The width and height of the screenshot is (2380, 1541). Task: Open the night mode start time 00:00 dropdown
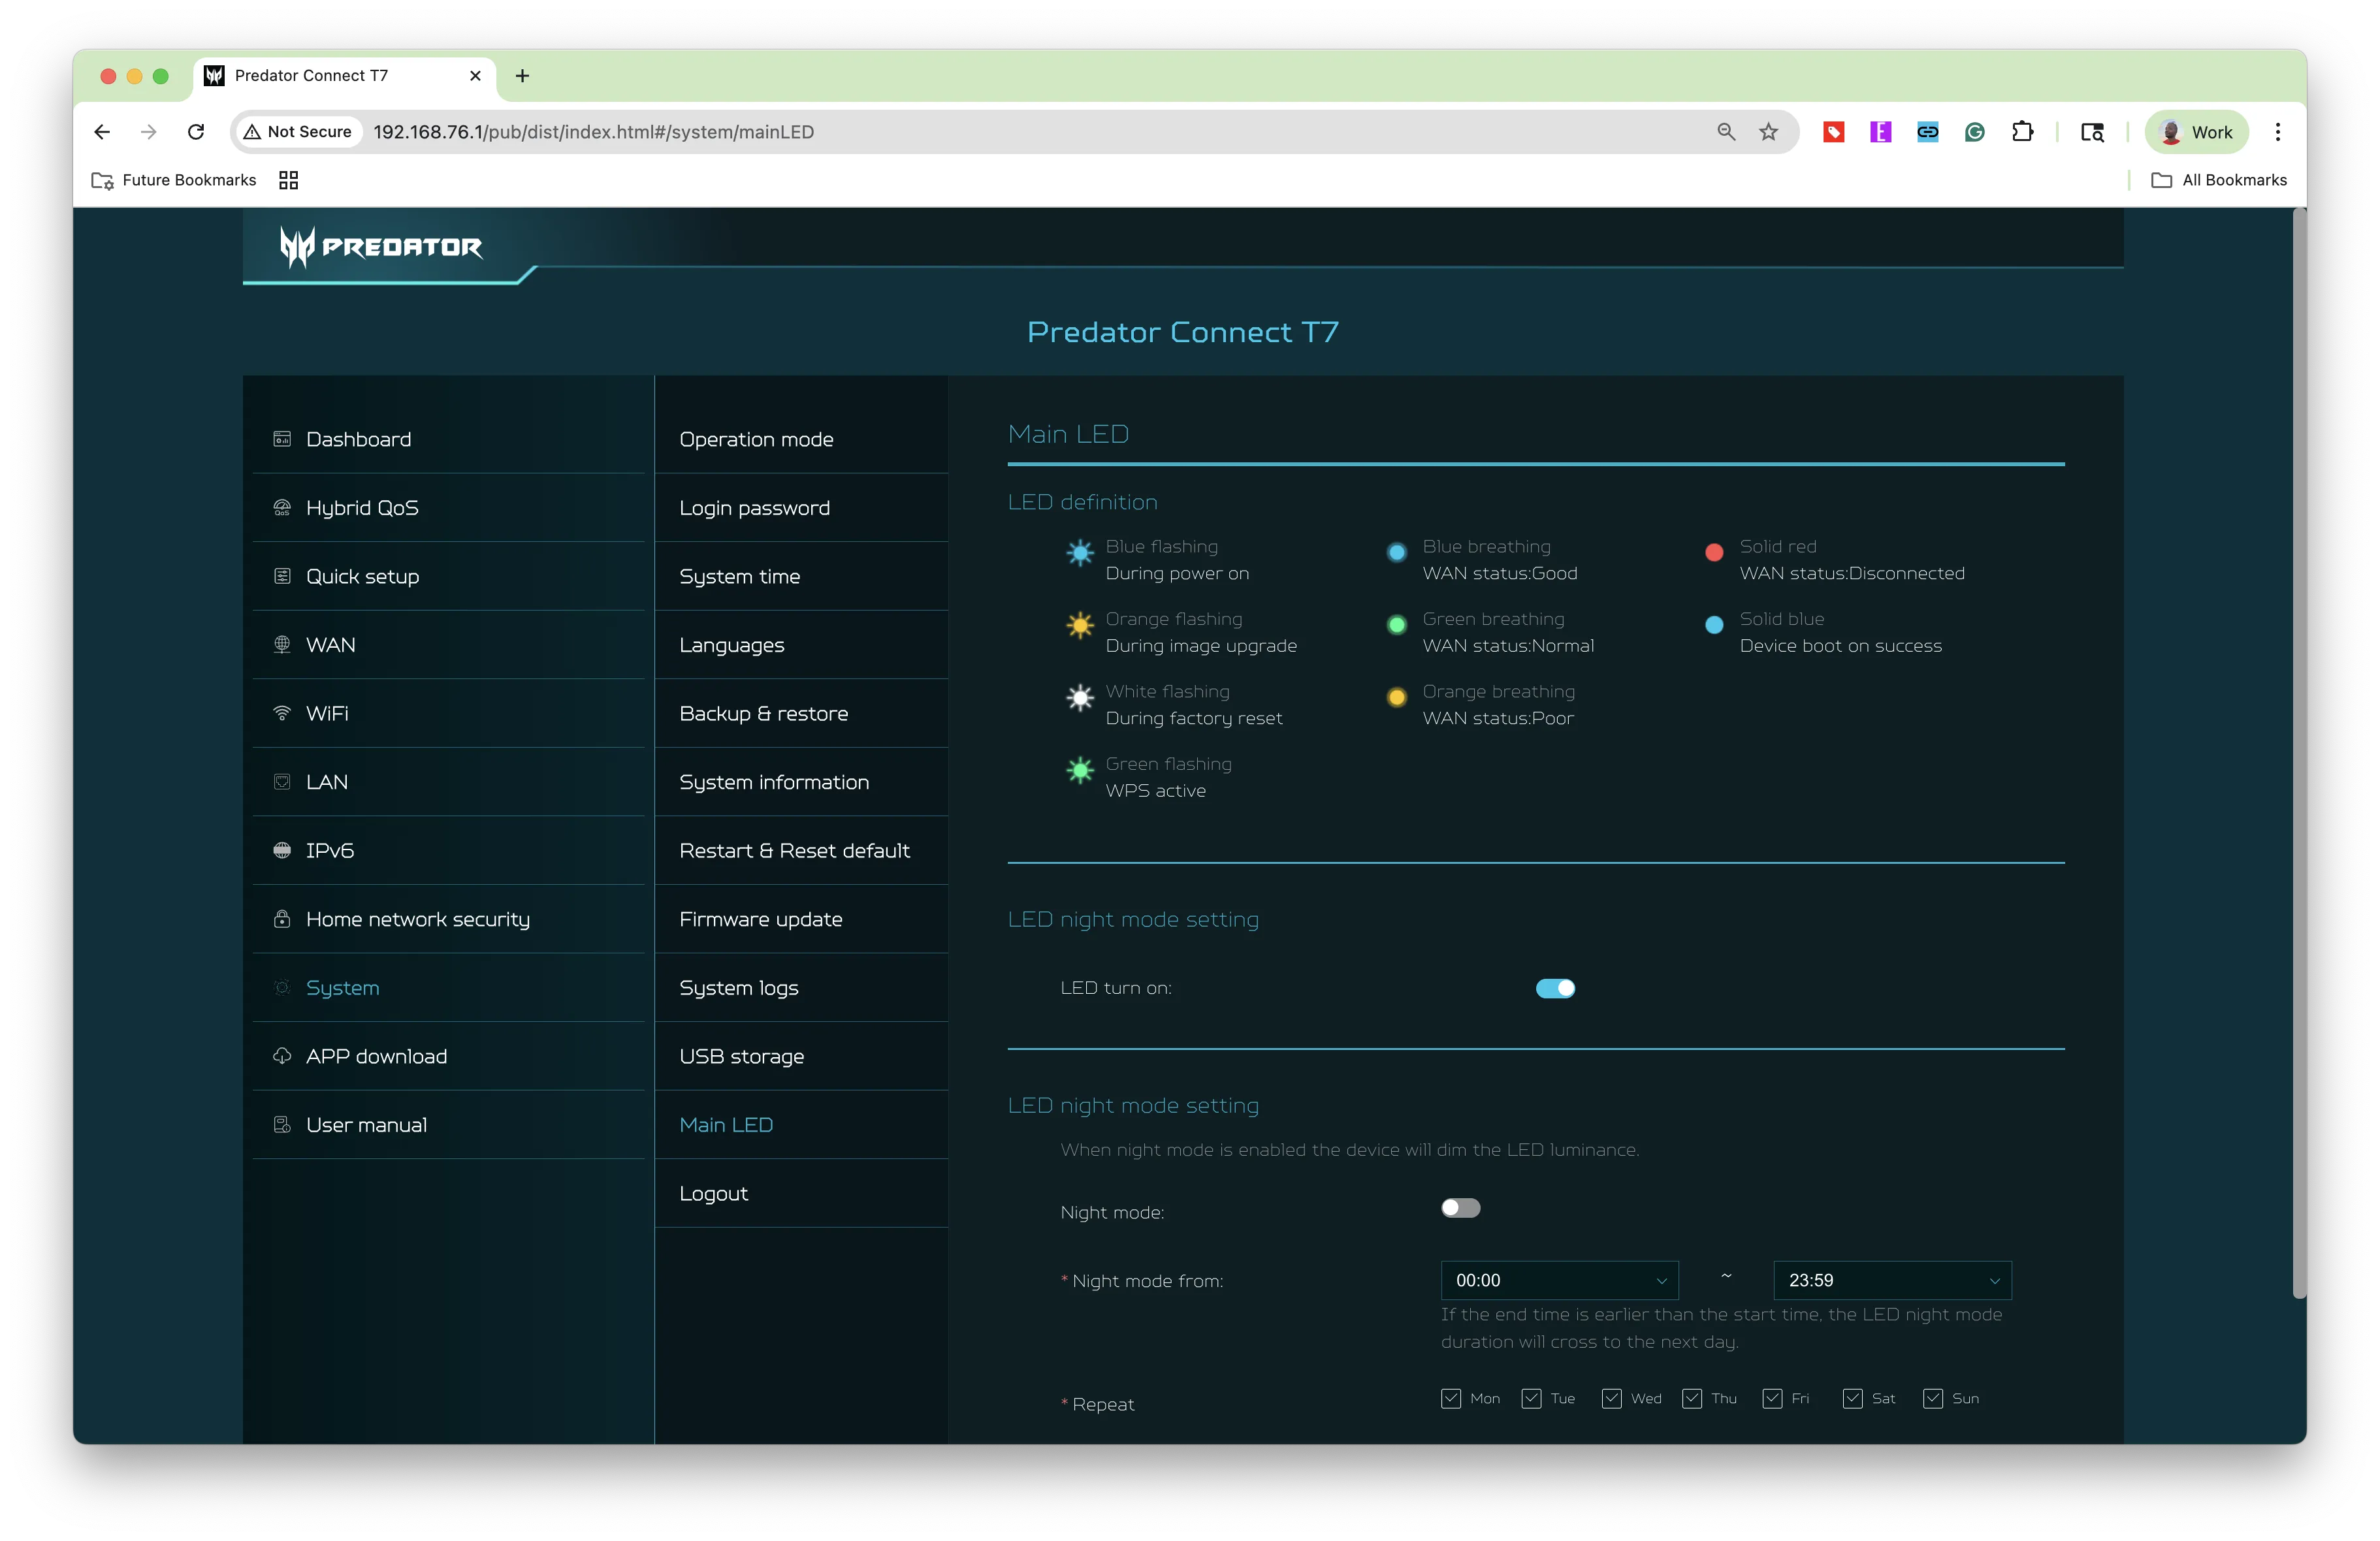(1559, 1280)
